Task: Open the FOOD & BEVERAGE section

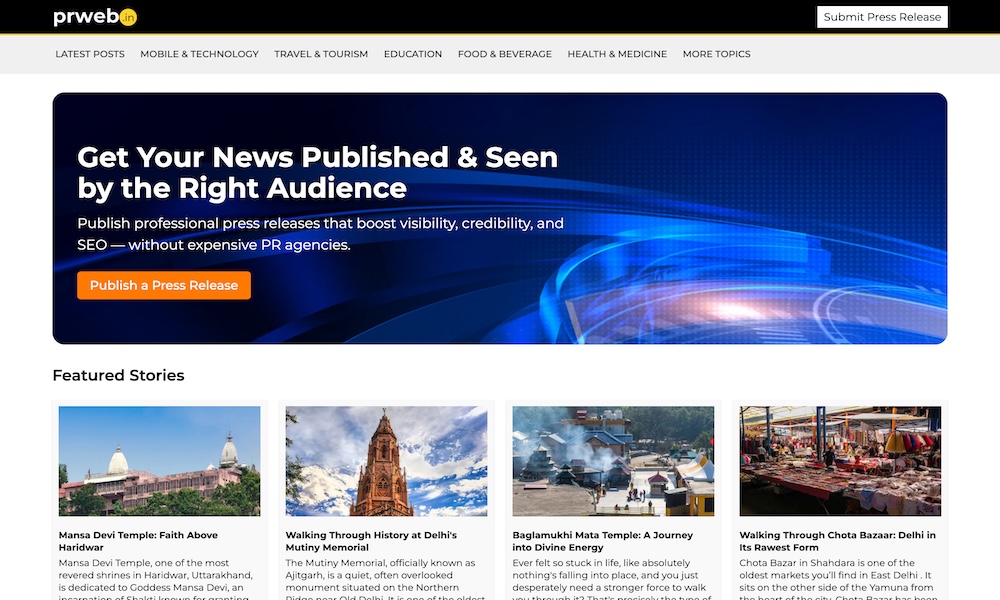Action: 505,54
